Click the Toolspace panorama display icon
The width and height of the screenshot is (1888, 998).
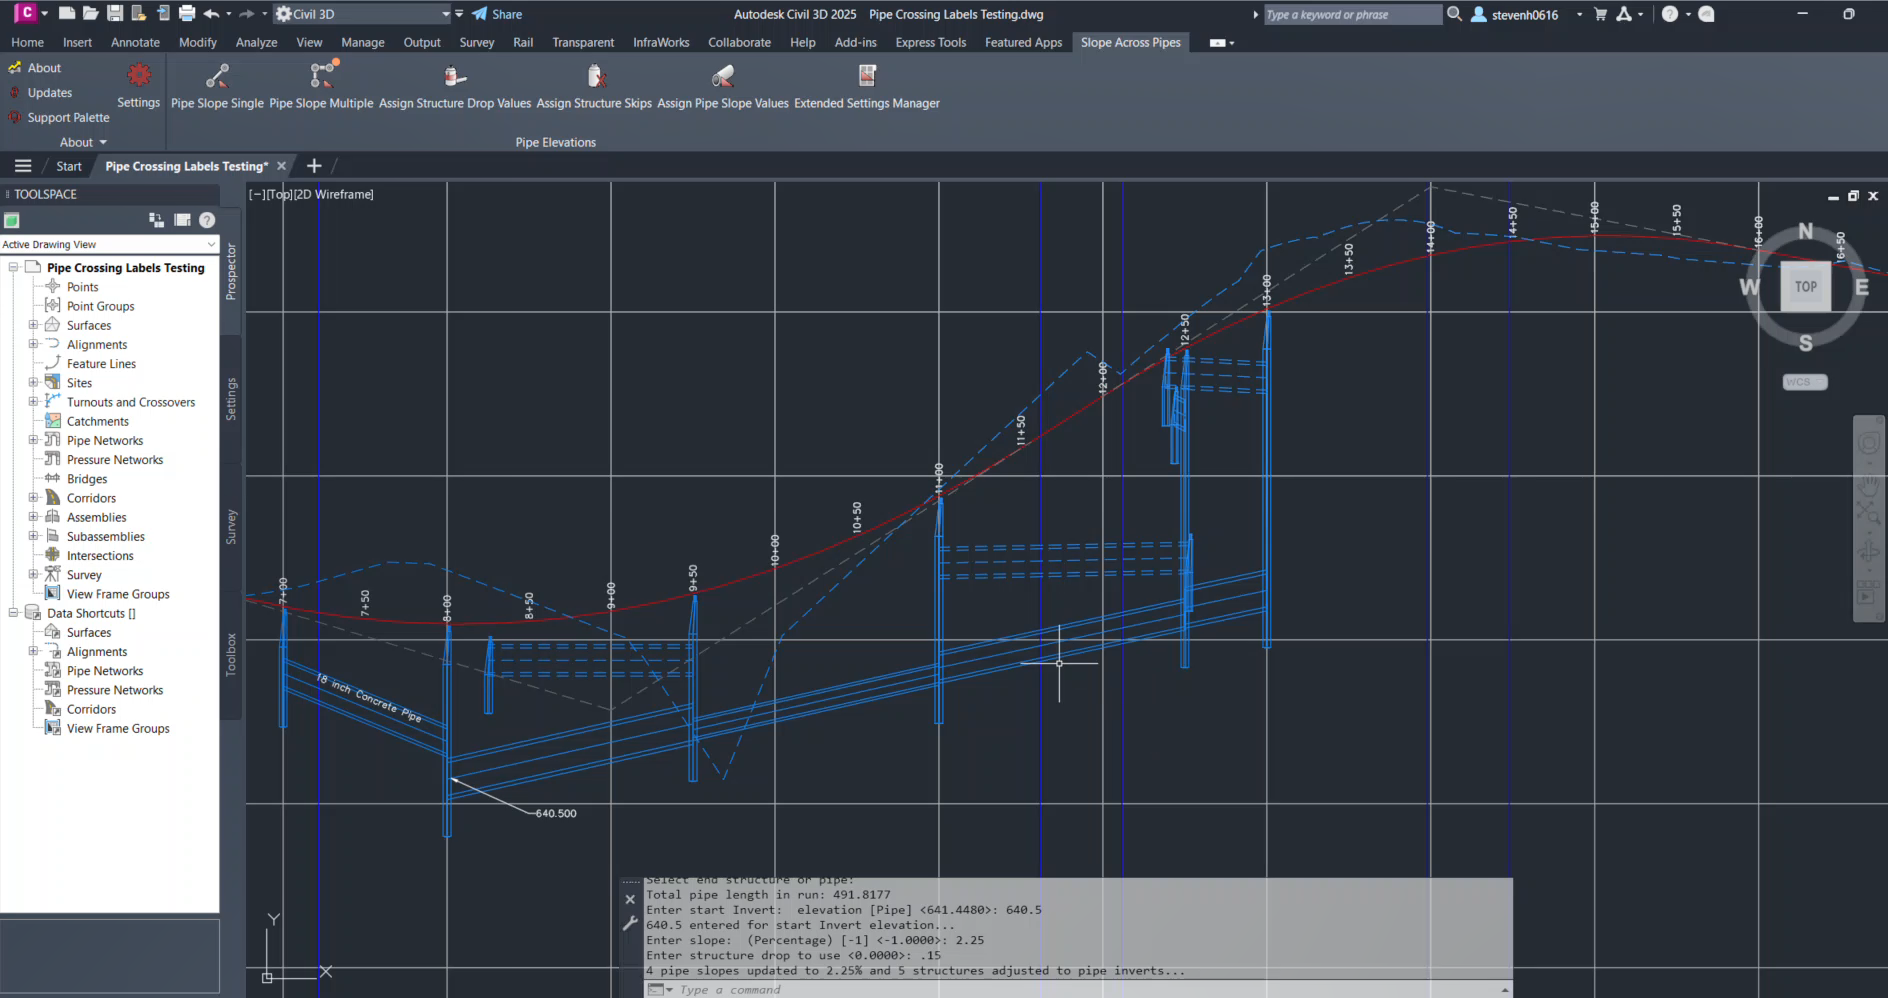pyautogui.click(x=182, y=220)
